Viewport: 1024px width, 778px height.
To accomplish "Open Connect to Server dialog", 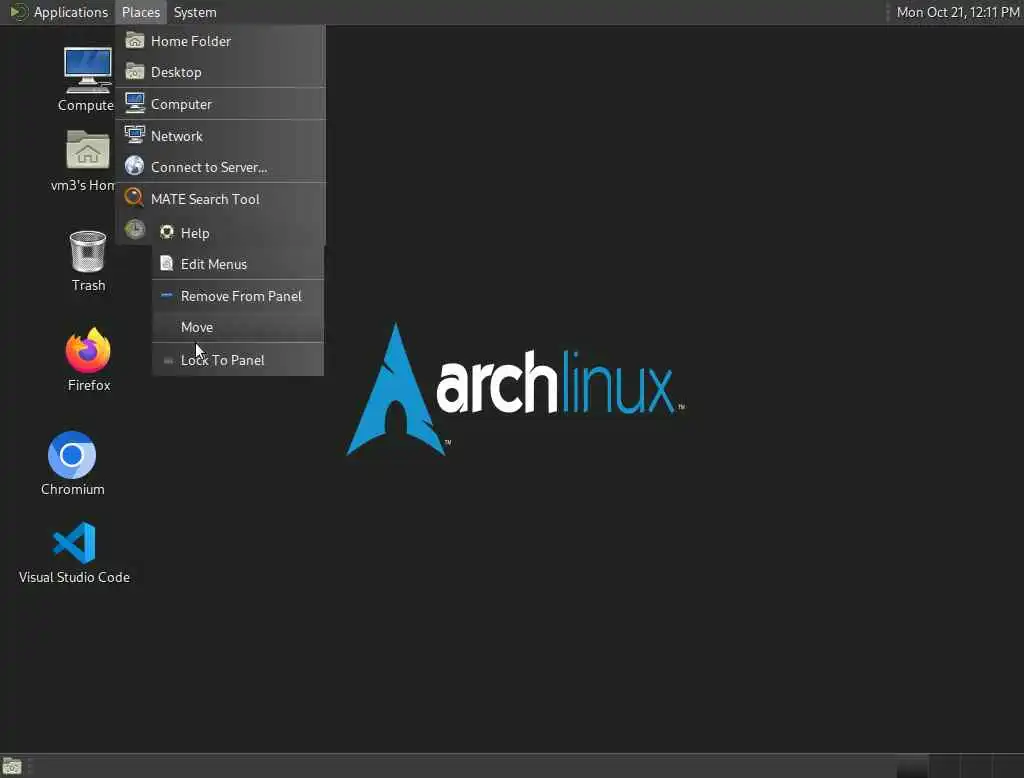I will [x=220, y=167].
